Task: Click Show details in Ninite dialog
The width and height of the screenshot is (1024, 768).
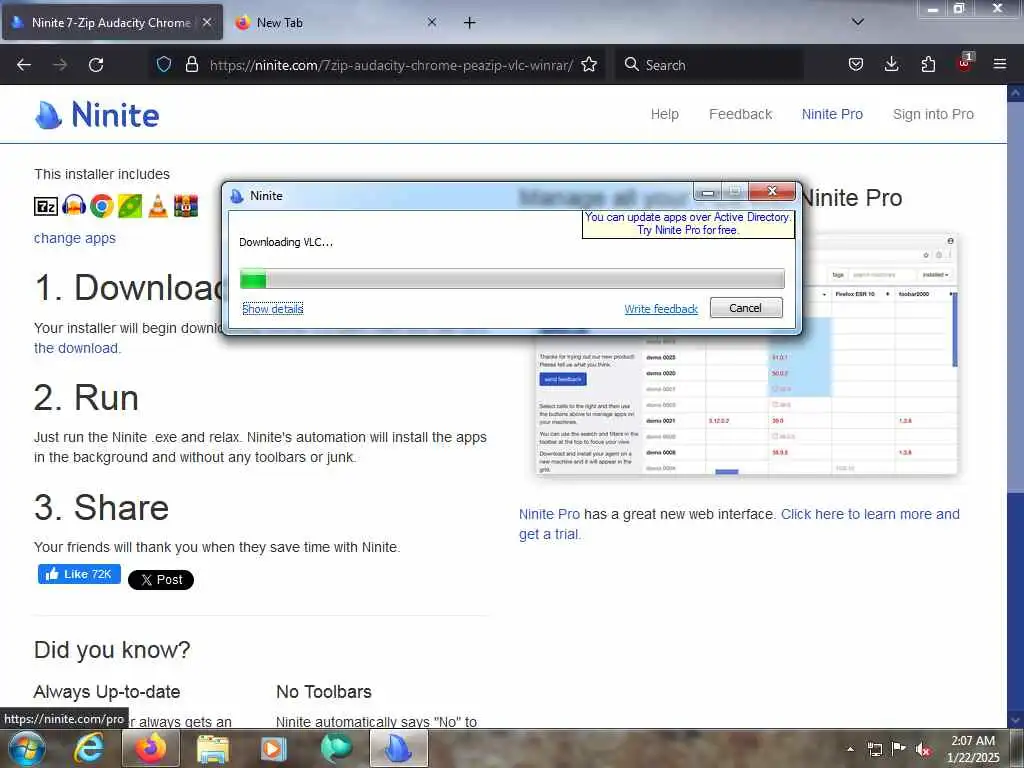Action: click(273, 309)
